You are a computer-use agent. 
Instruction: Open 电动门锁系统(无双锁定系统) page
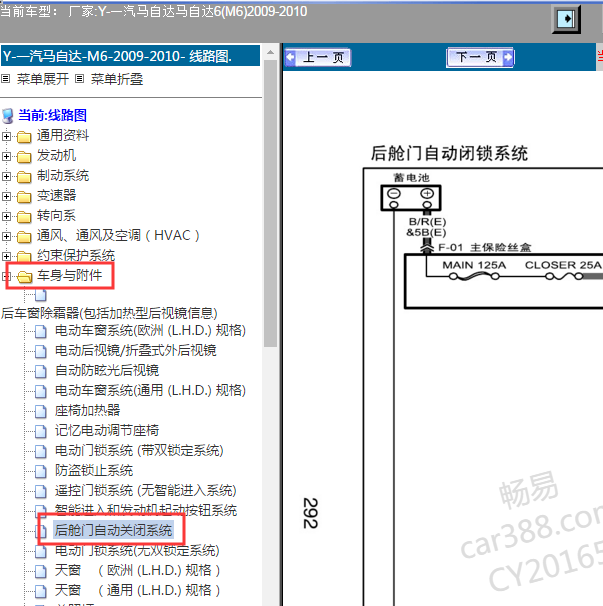pos(137,551)
